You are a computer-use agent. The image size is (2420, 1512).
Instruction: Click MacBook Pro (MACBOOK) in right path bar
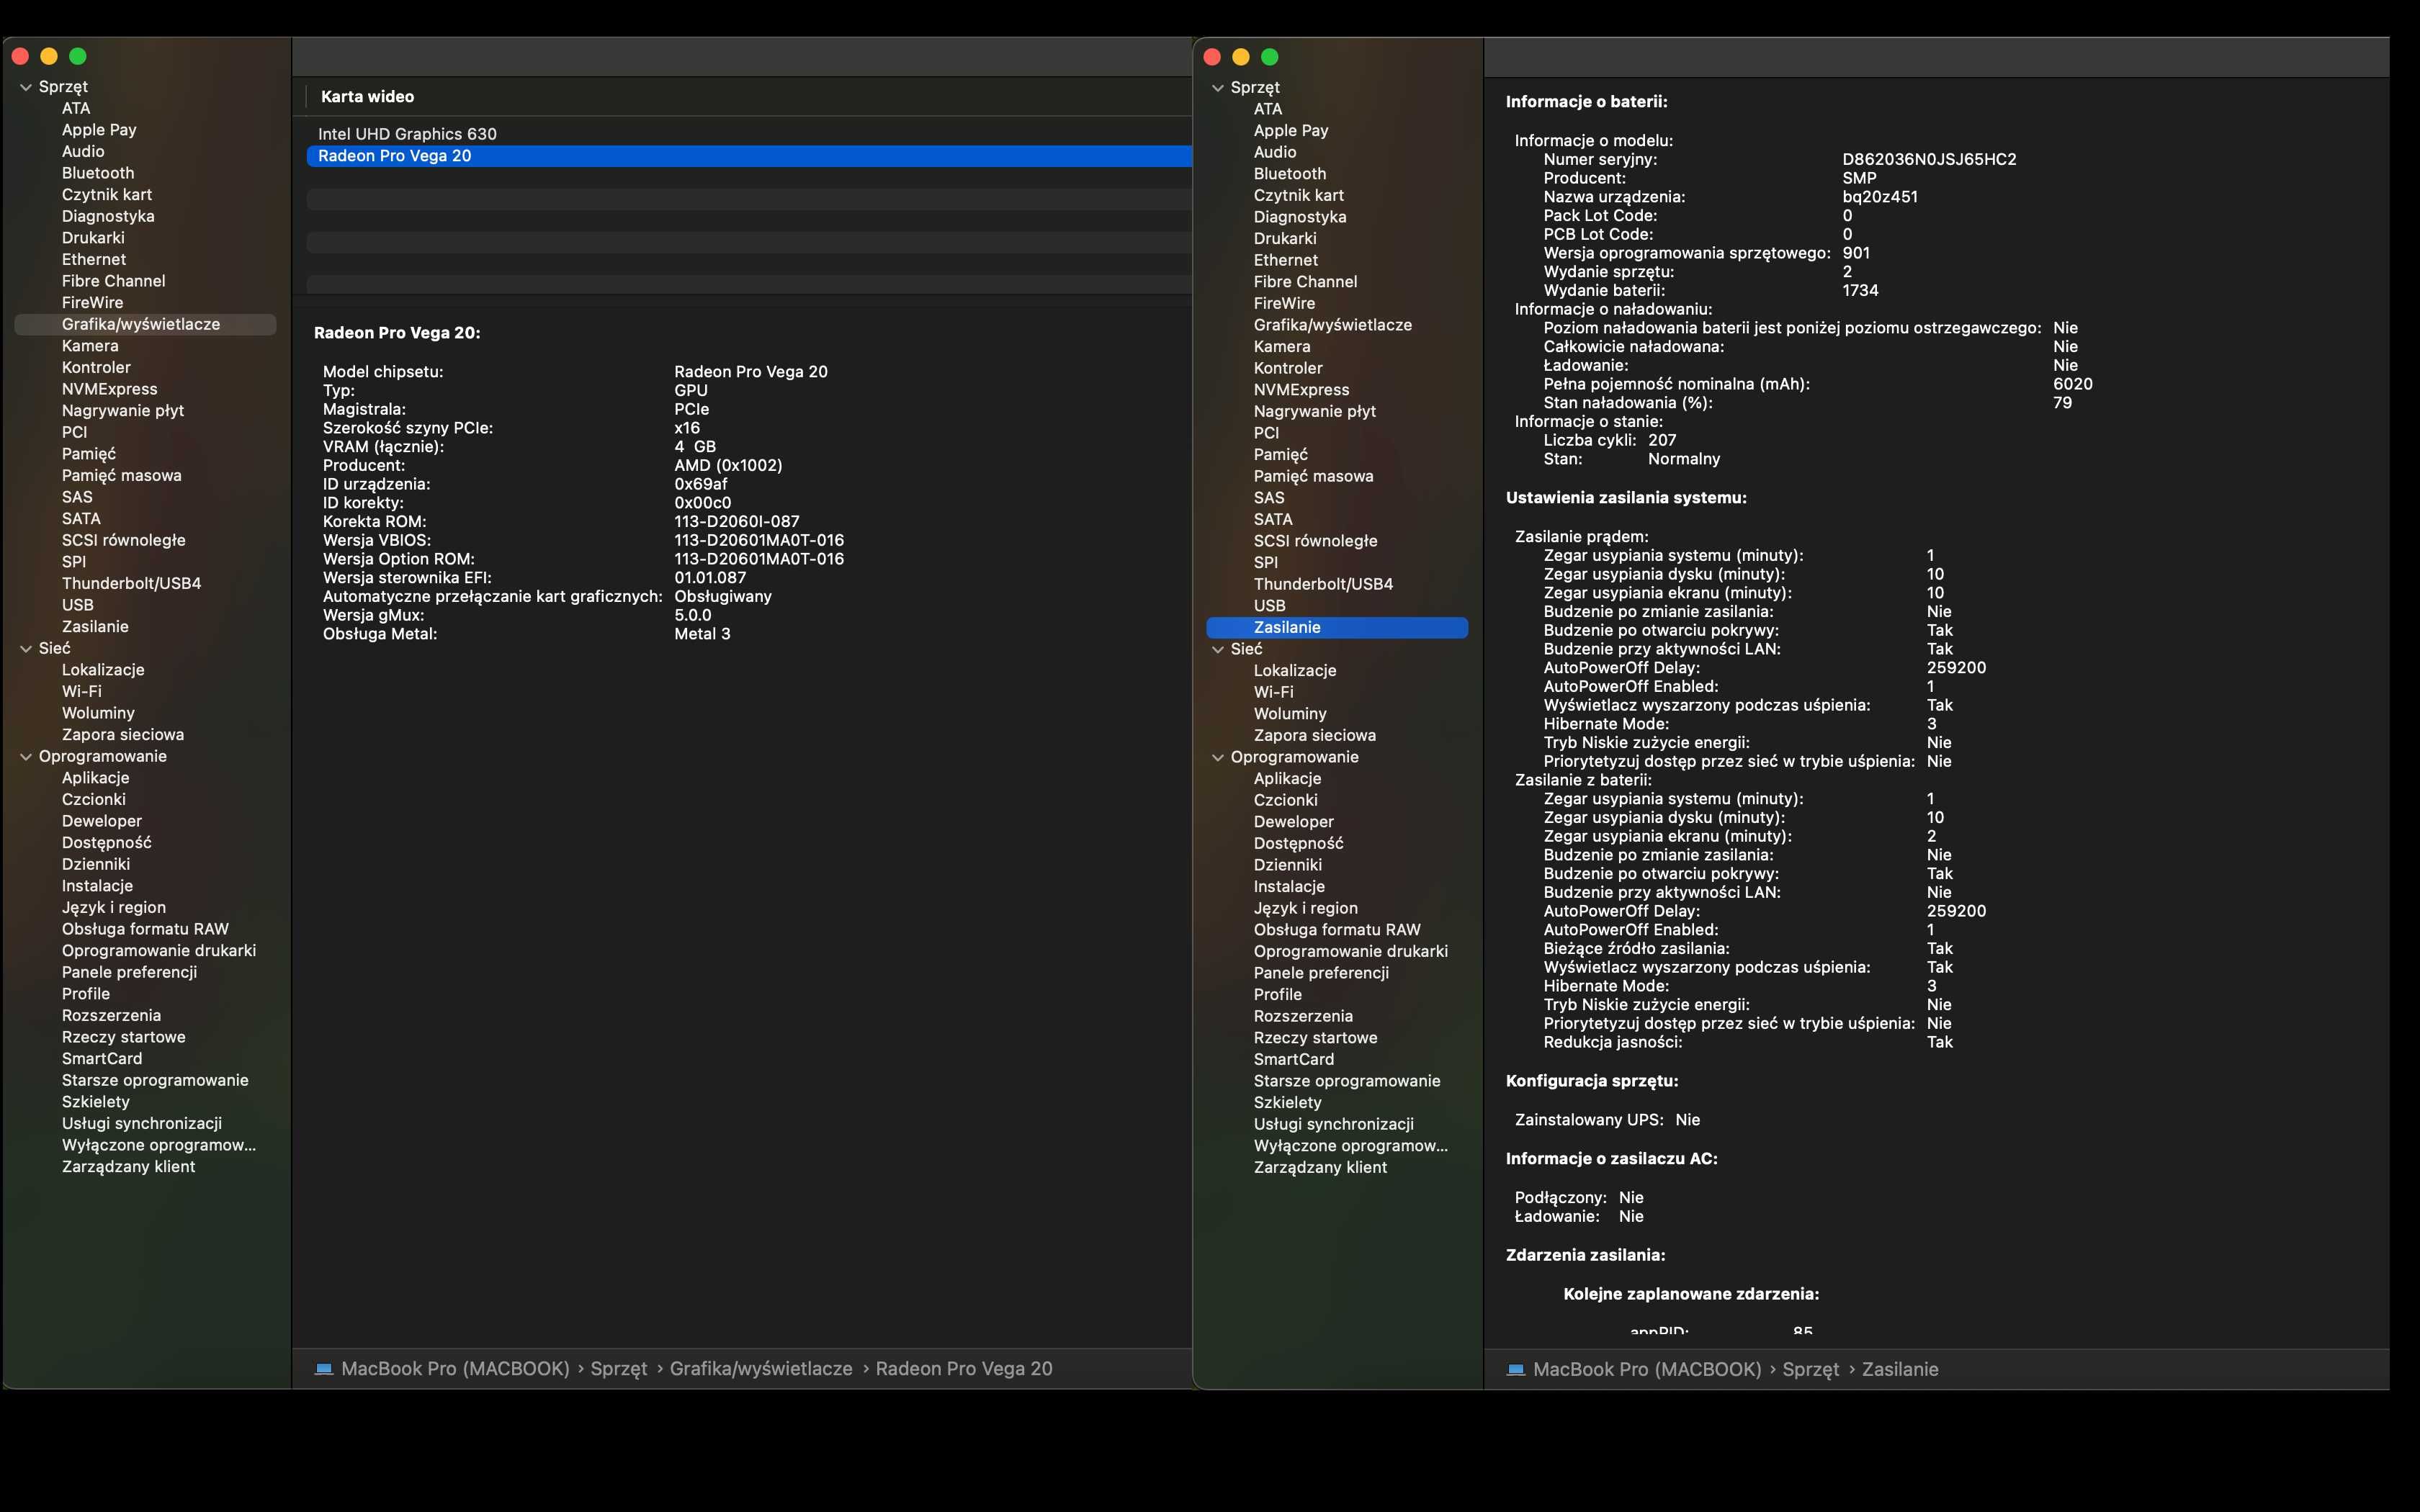1647,1370
